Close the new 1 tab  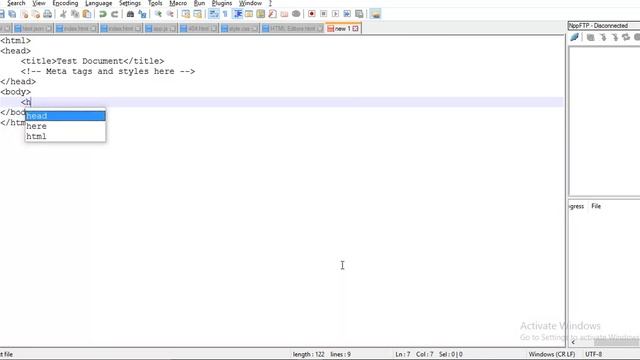[356, 29]
